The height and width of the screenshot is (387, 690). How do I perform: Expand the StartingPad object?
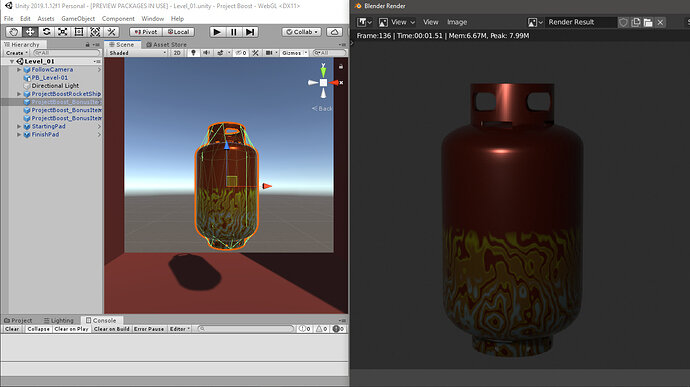pyautogui.click(x=19, y=126)
